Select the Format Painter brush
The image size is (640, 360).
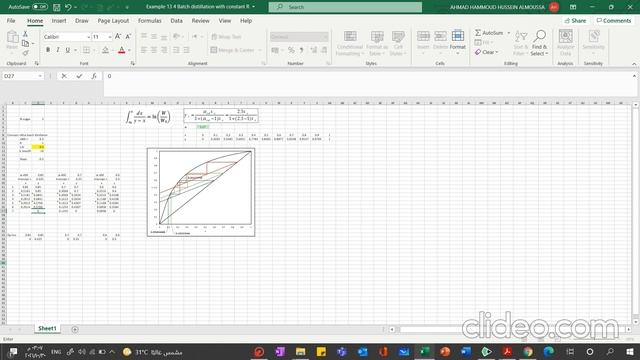click(25, 53)
